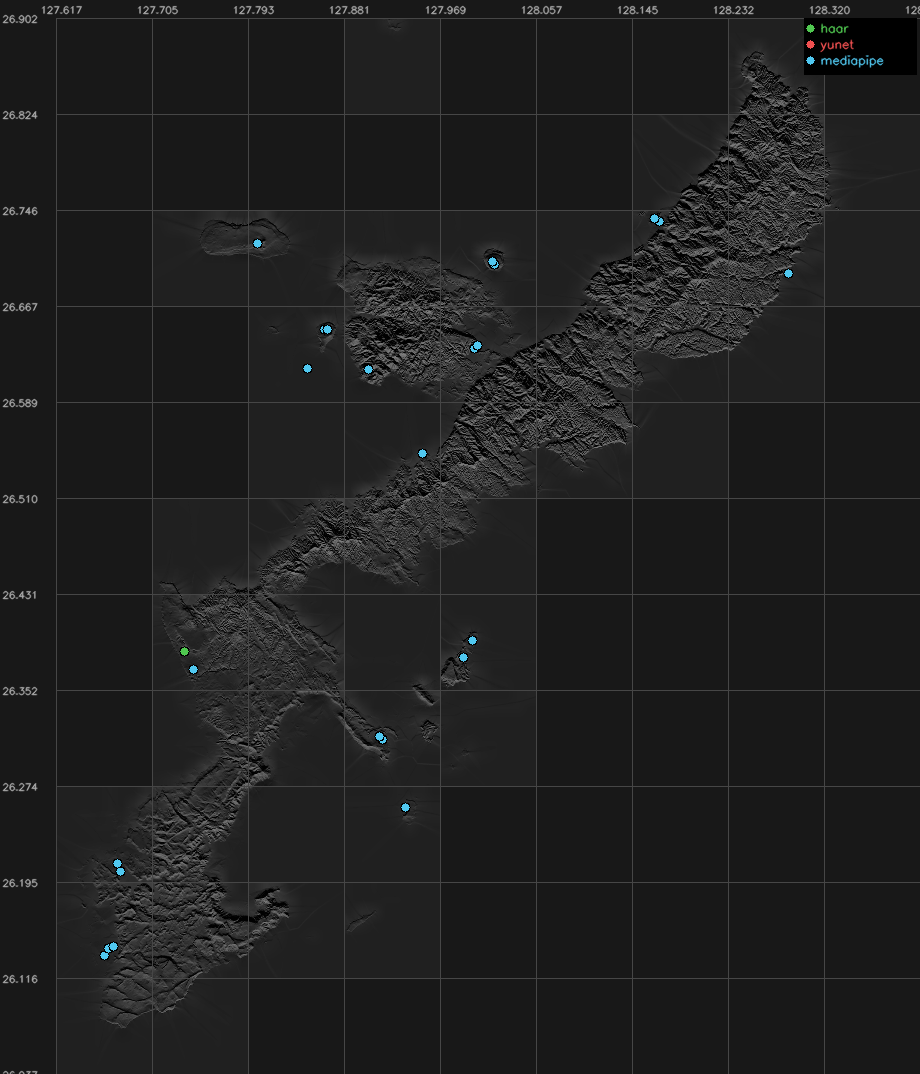The height and width of the screenshot is (1074, 920).
Task: Click the longitude label 128.145
Action: point(637,10)
